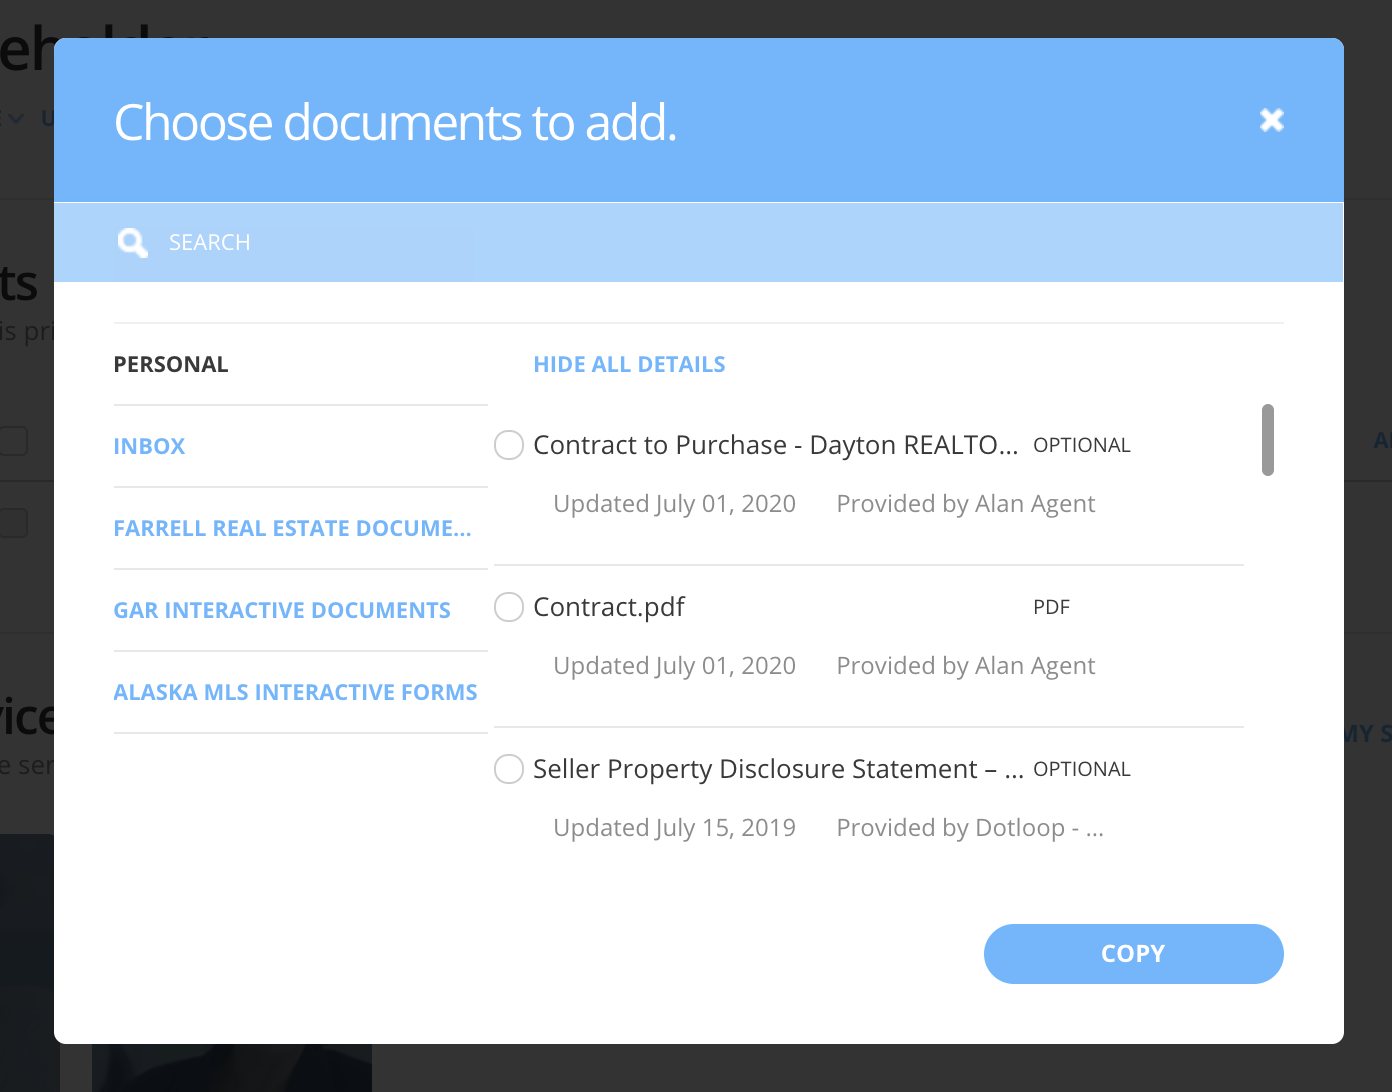
Task: Select the Contract to Purchase radio button
Action: (x=508, y=445)
